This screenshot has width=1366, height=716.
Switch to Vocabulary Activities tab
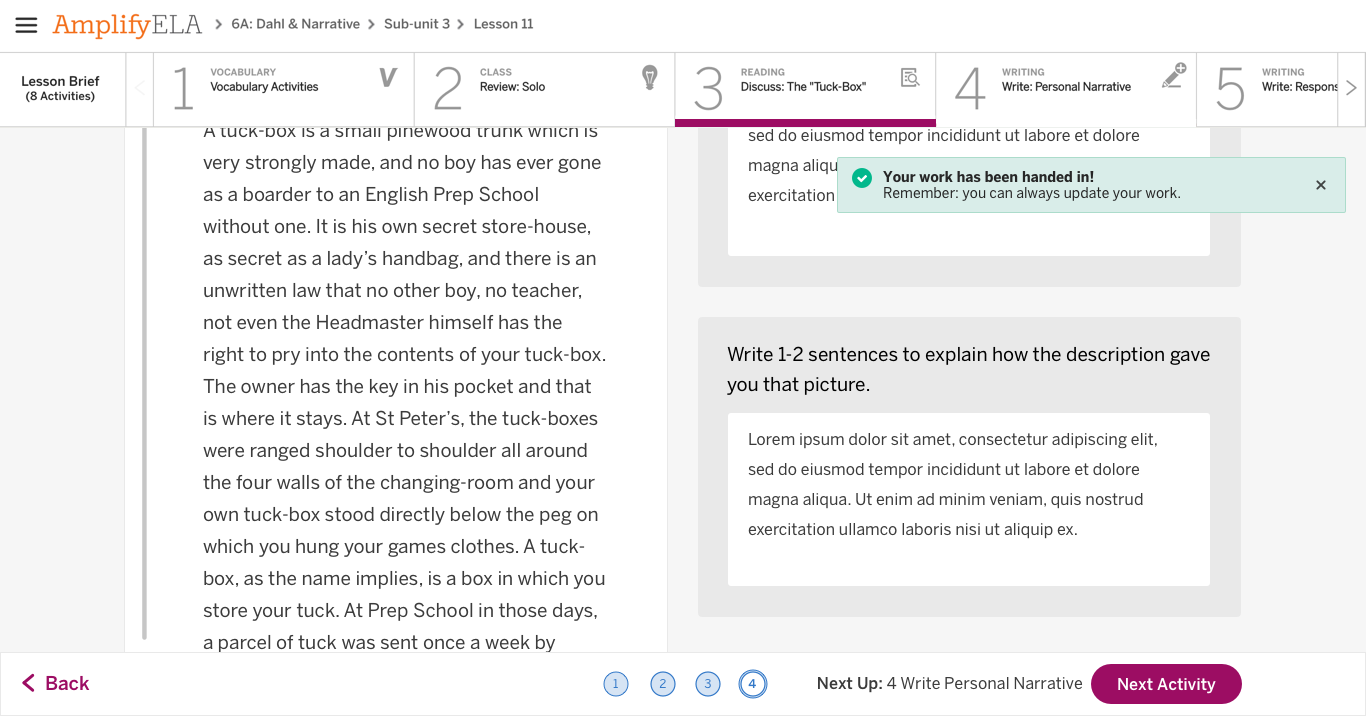coord(284,89)
